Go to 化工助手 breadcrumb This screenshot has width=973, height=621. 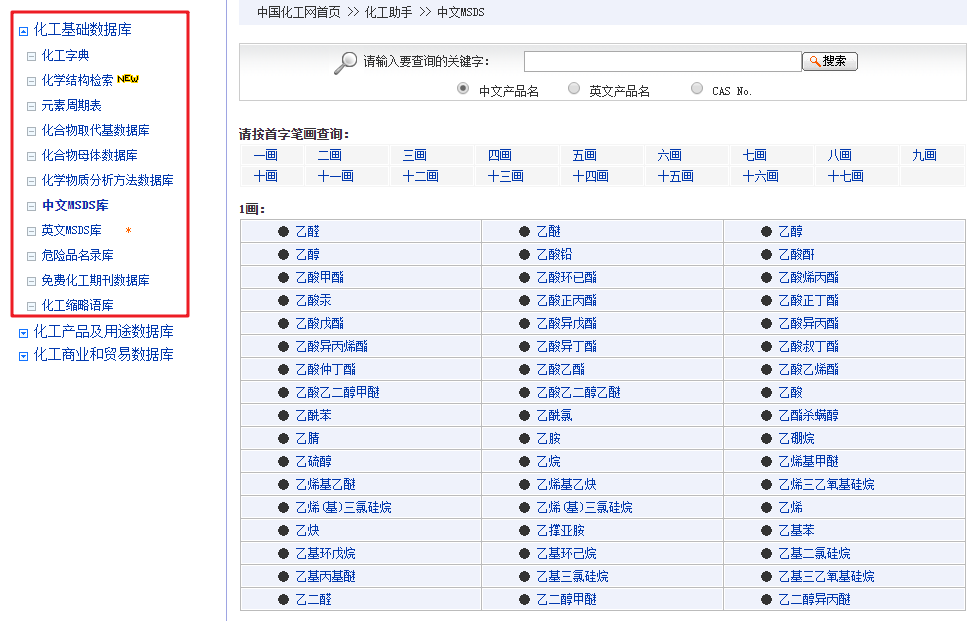click(x=388, y=12)
